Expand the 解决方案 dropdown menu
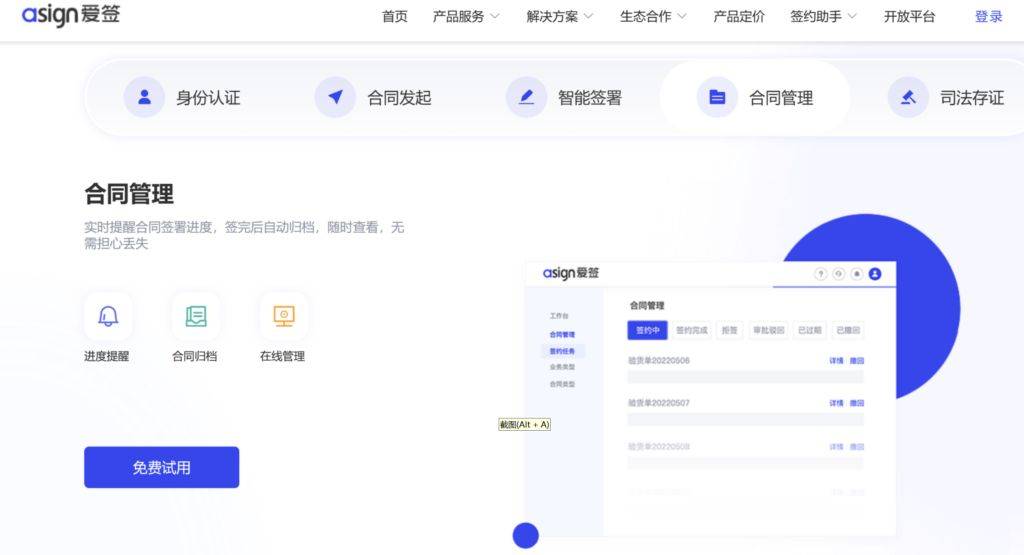The height and width of the screenshot is (555, 1024). point(560,16)
